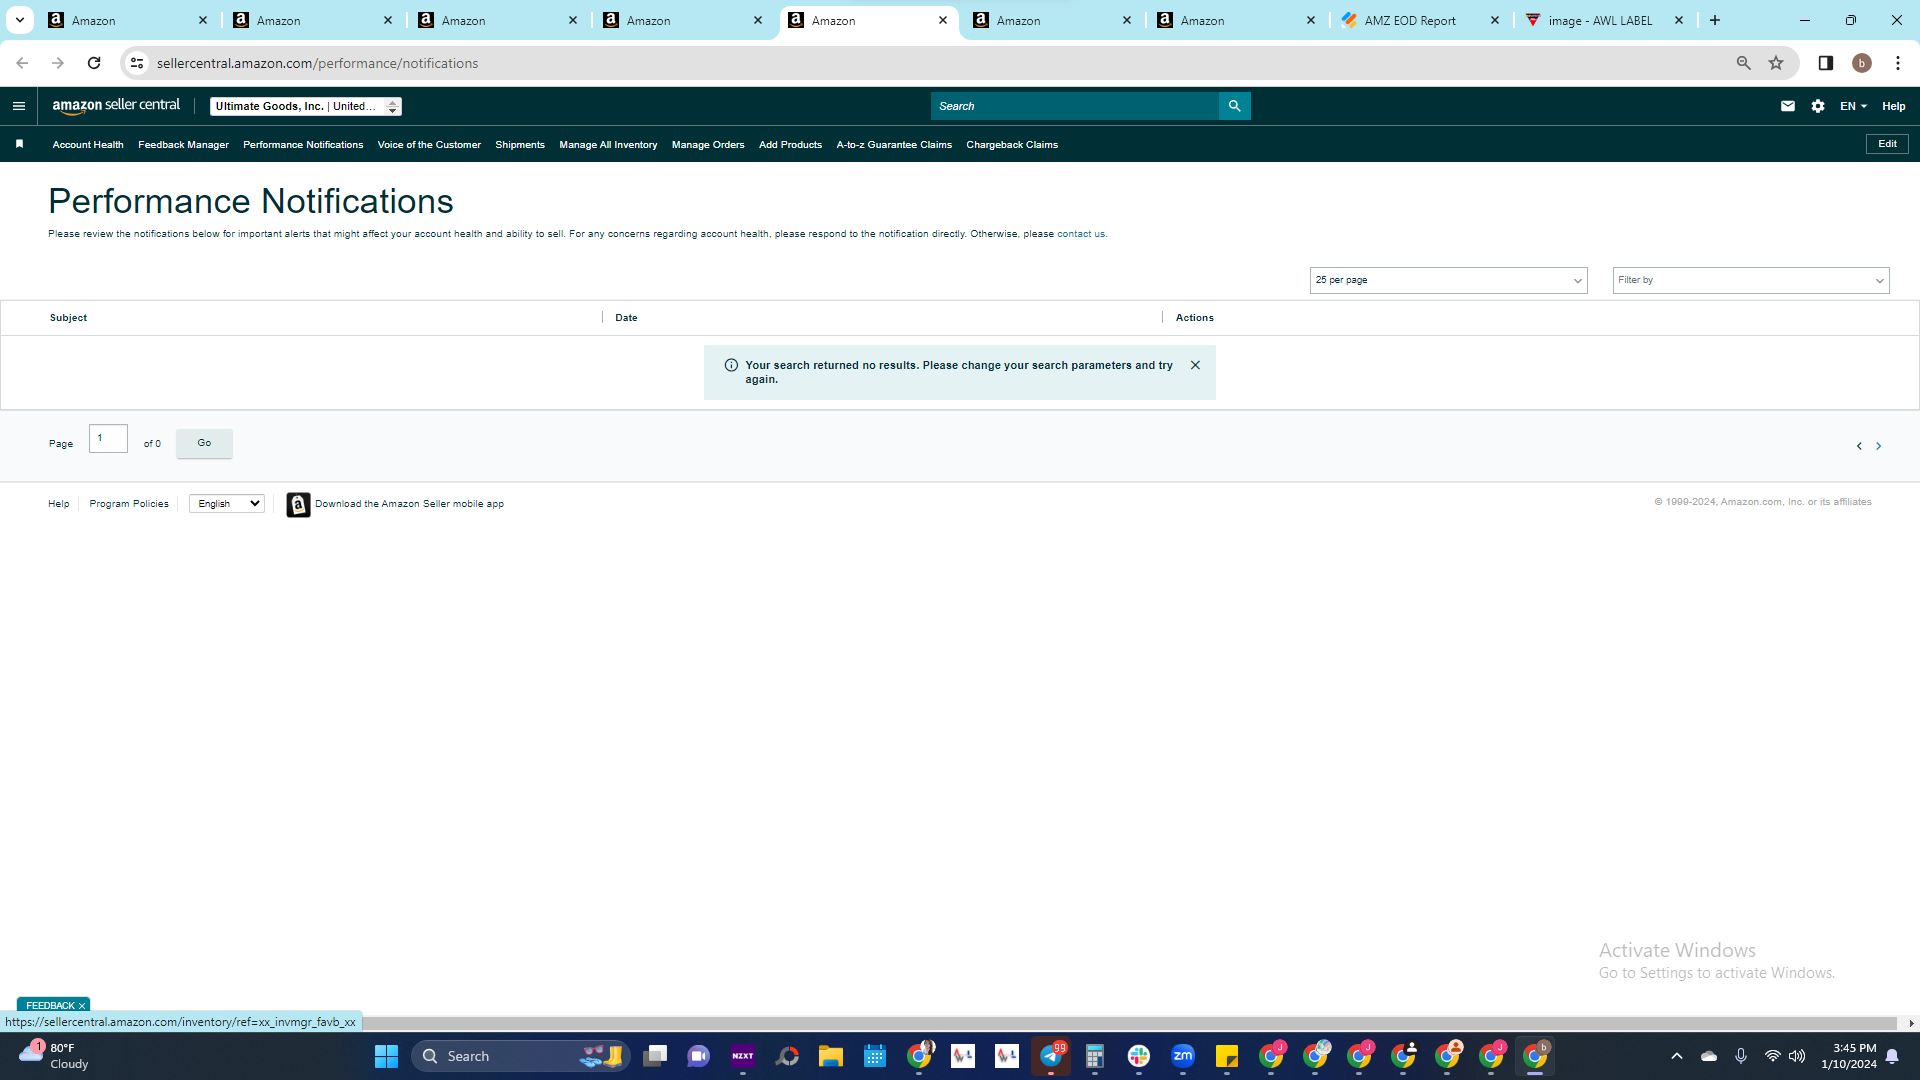The image size is (1920, 1080).
Task: Open Manage Orders
Action: (x=708, y=145)
